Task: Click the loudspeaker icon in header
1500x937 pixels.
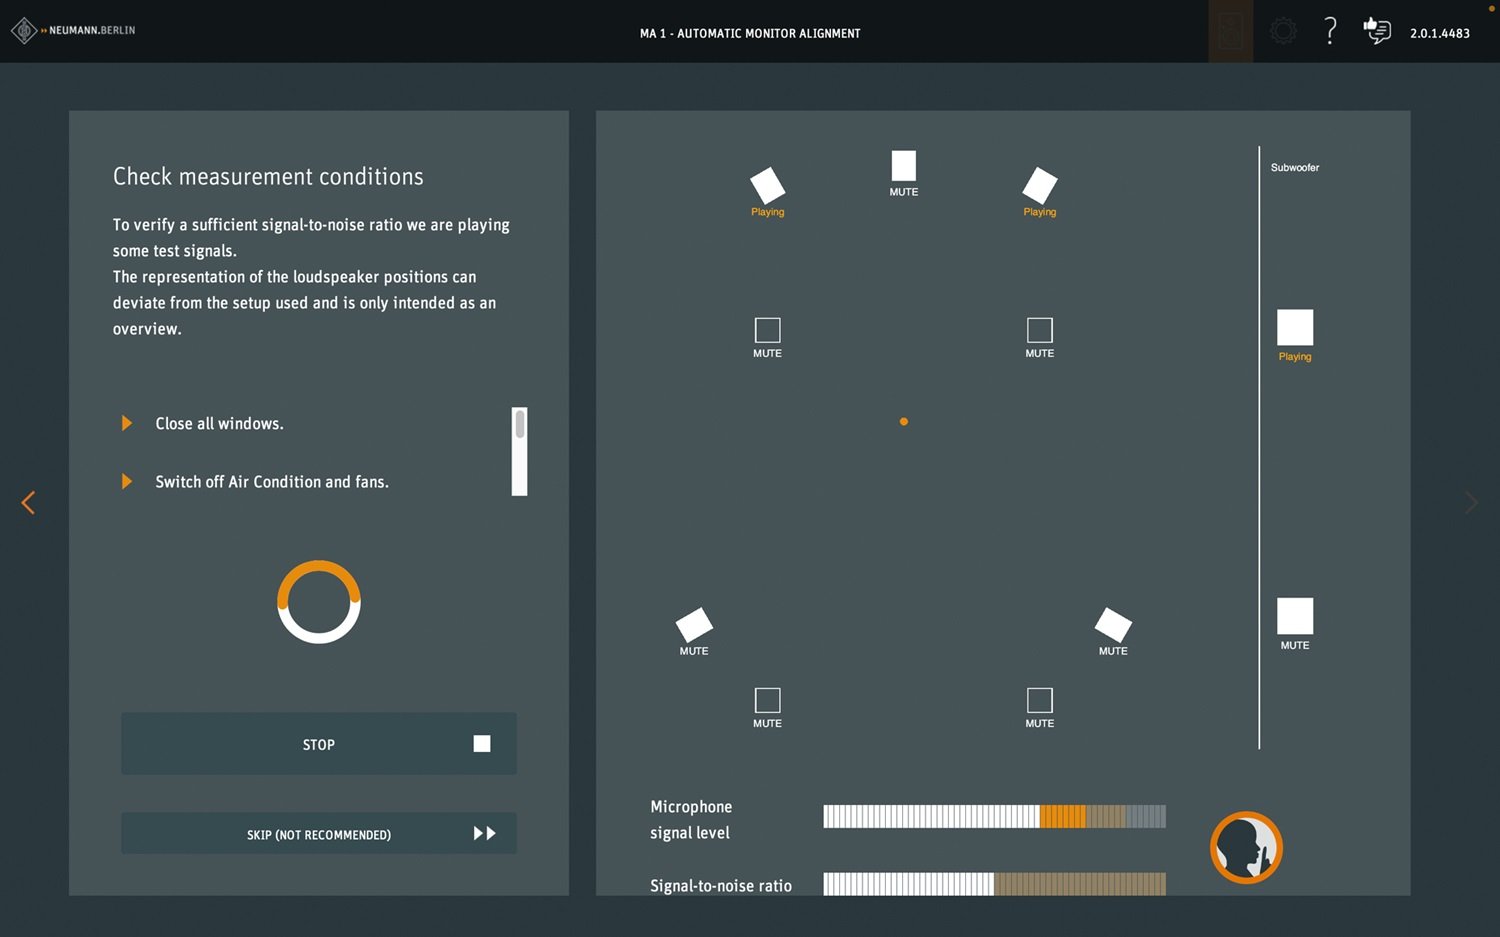Action: tap(1230, 31)
